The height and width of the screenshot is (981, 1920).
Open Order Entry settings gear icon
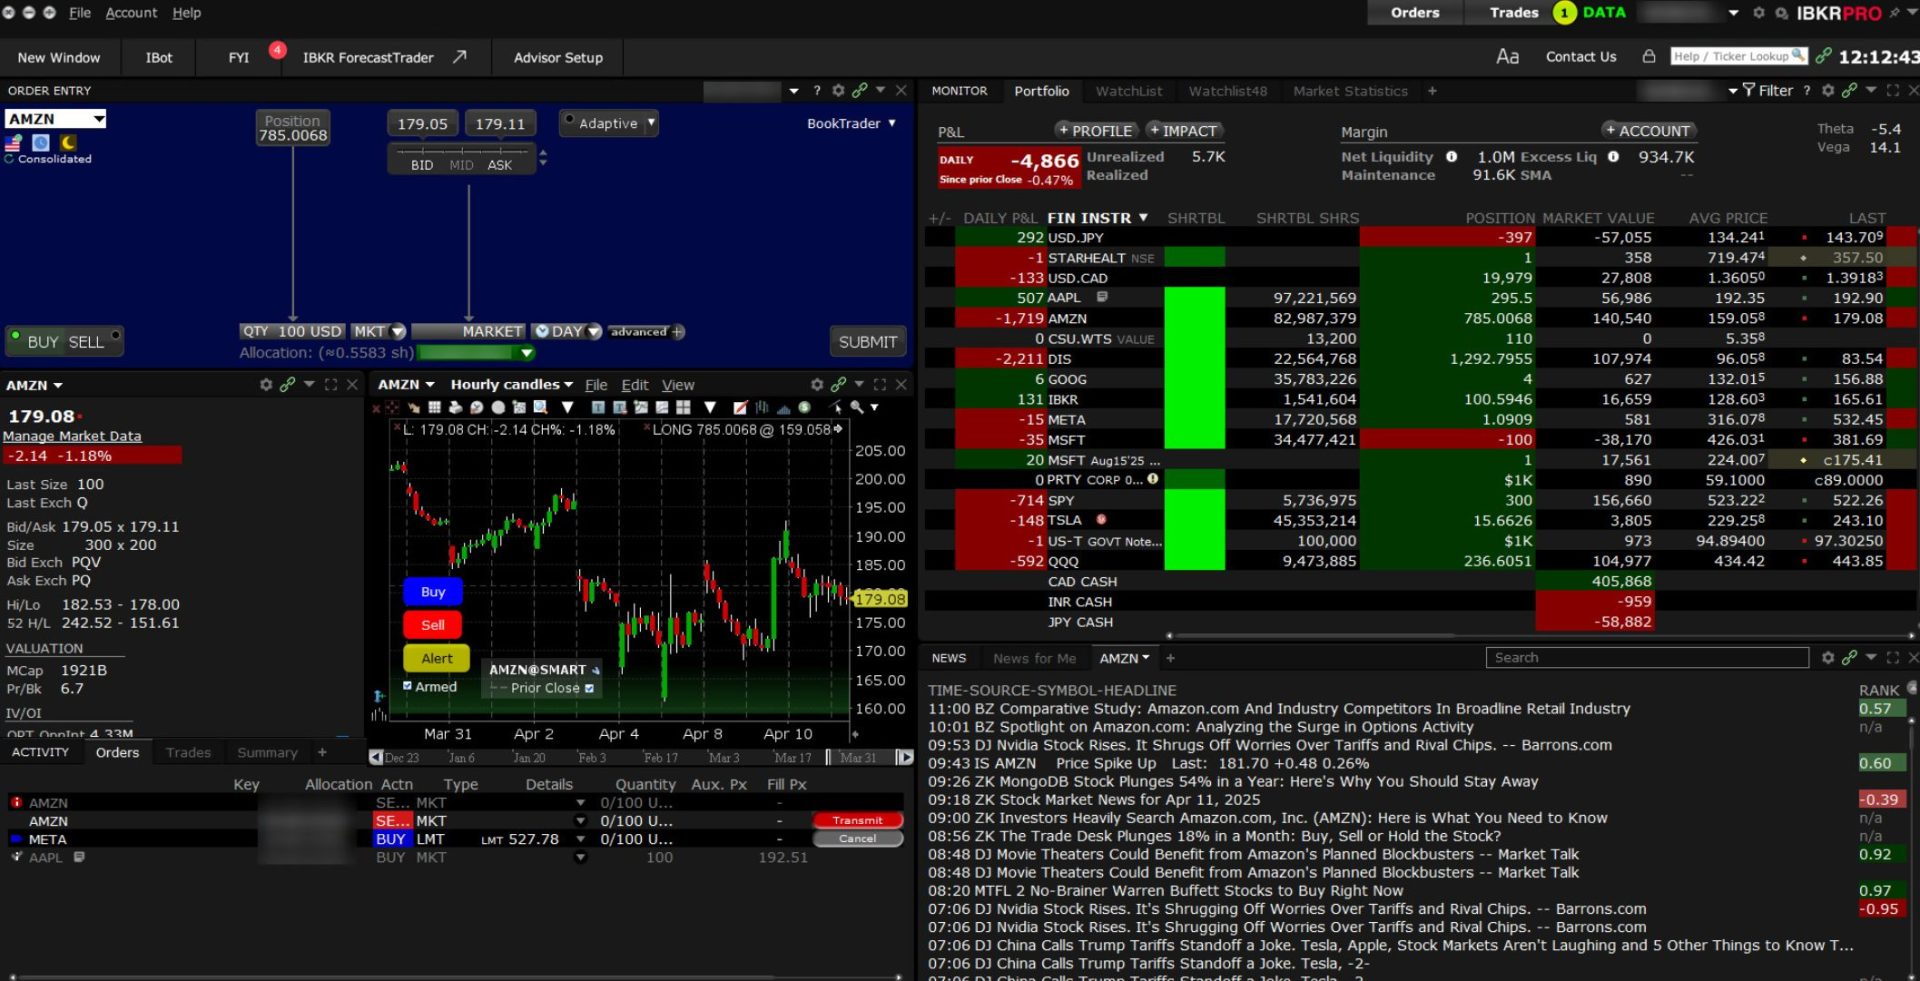point(838,91)
